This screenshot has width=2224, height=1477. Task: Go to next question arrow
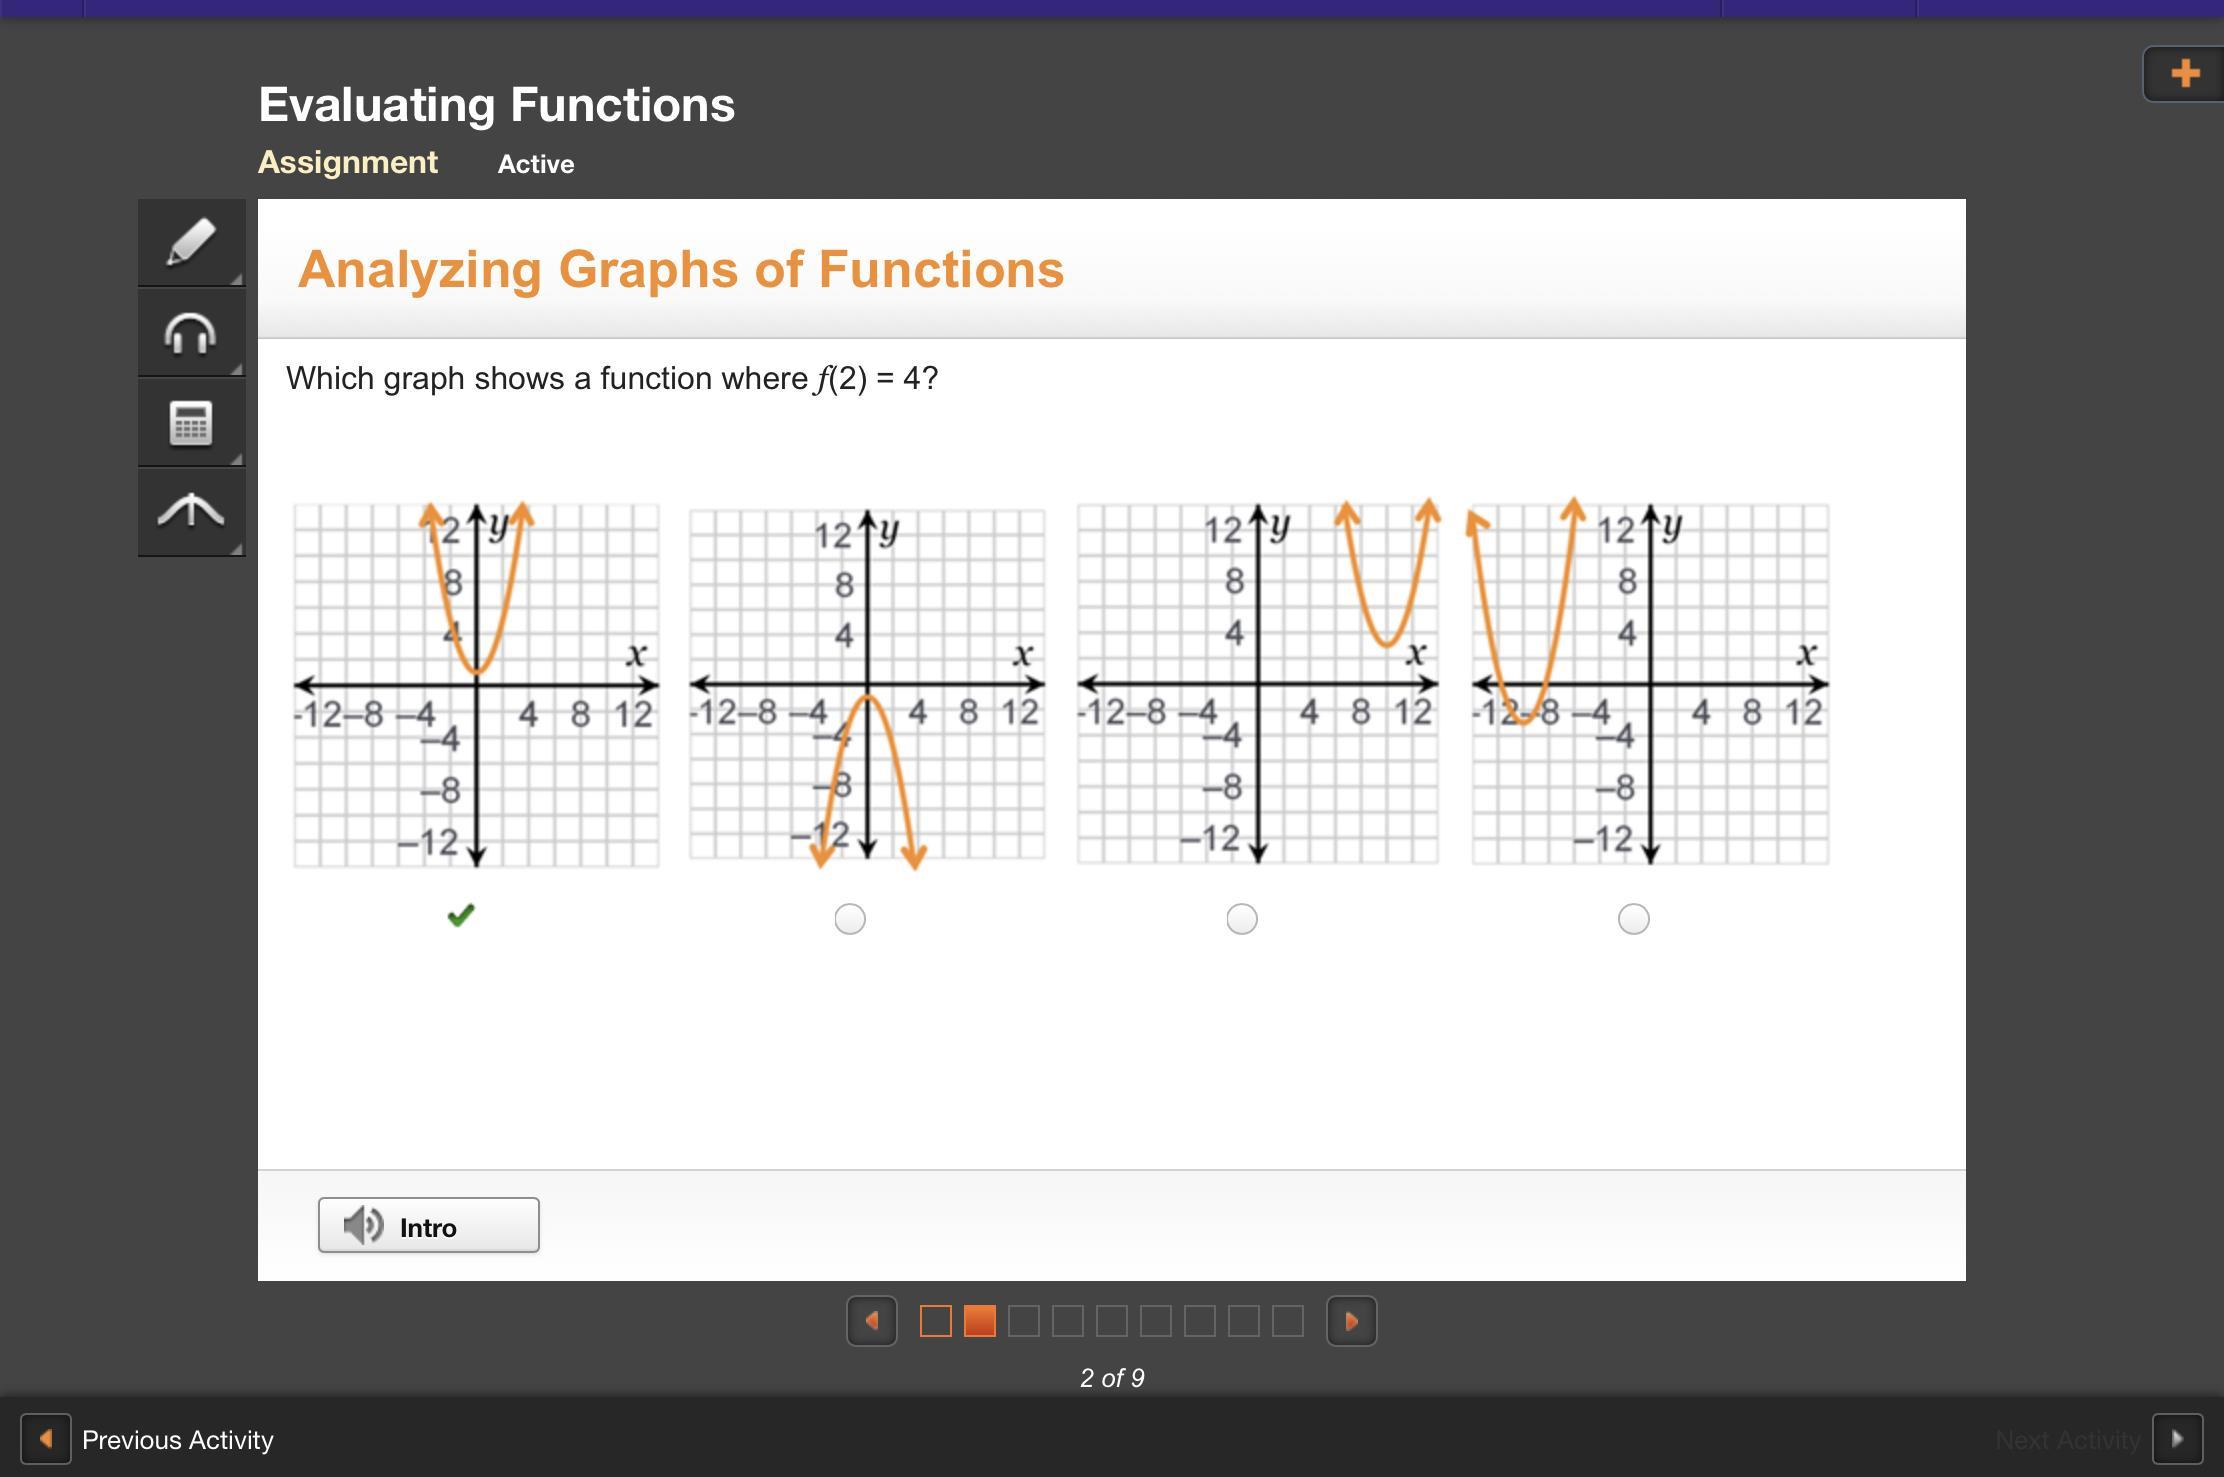1351,1321
